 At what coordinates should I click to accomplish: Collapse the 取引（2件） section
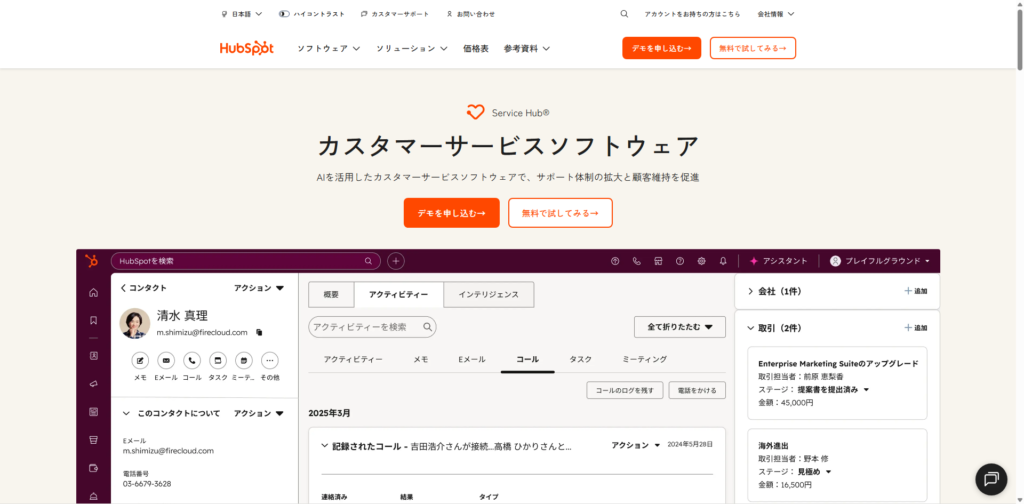pos(750,328)
